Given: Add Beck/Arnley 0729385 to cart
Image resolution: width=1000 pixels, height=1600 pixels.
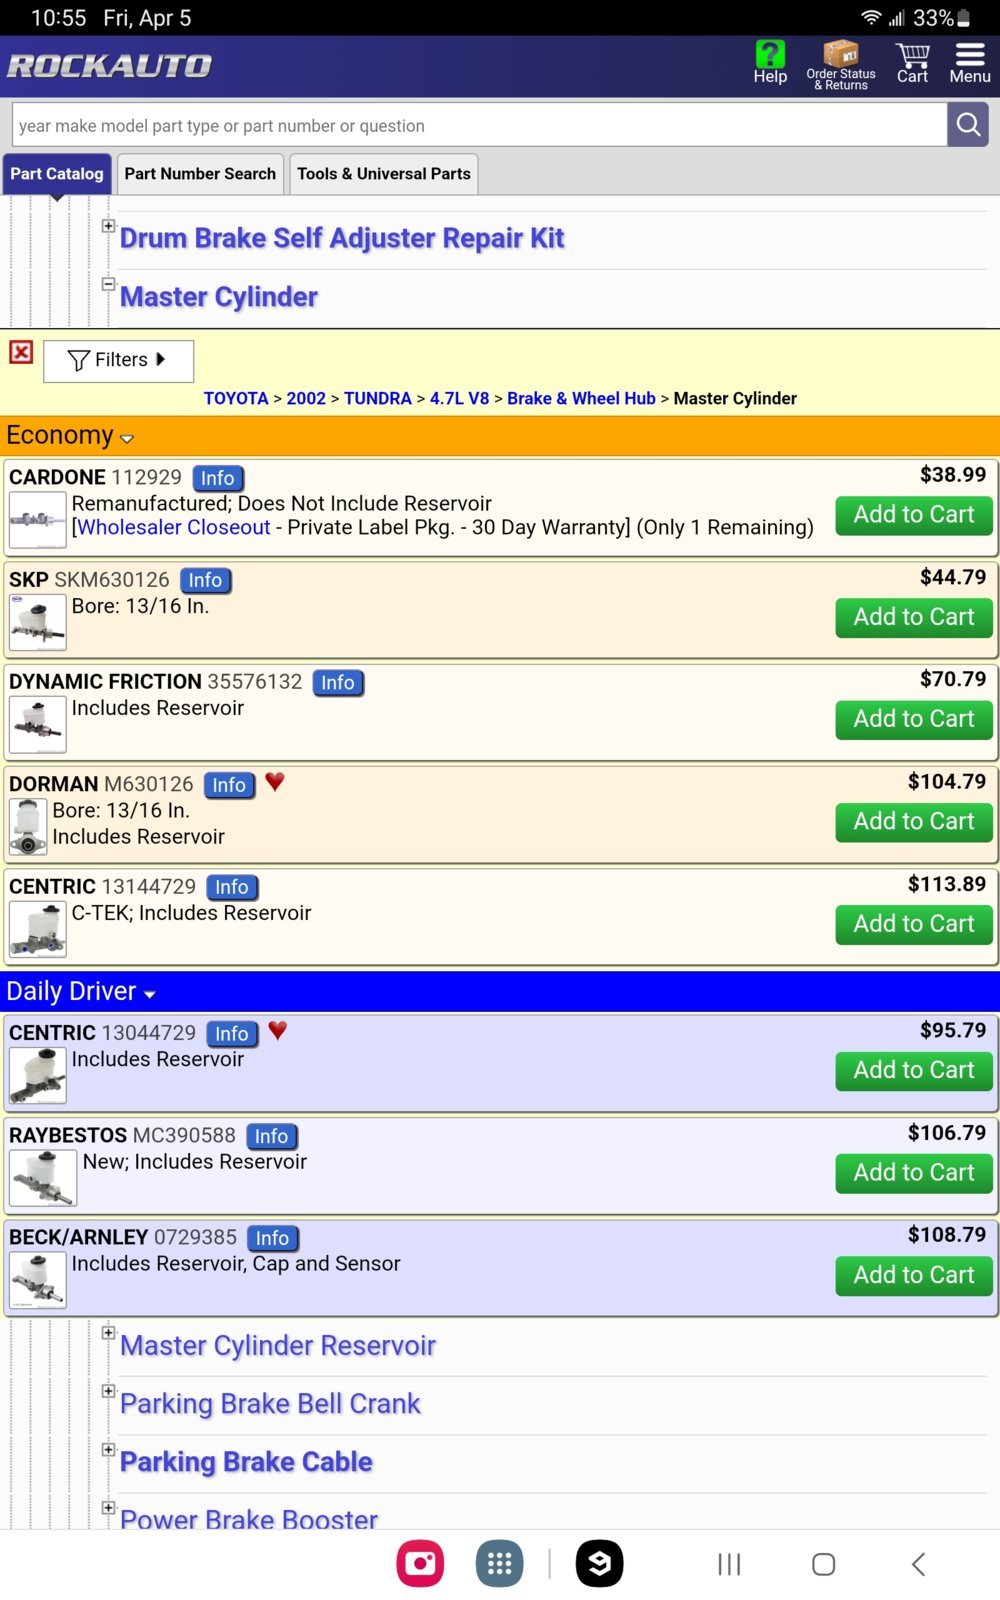Looking at the screenshot, I should click(x=914, y=1276).
